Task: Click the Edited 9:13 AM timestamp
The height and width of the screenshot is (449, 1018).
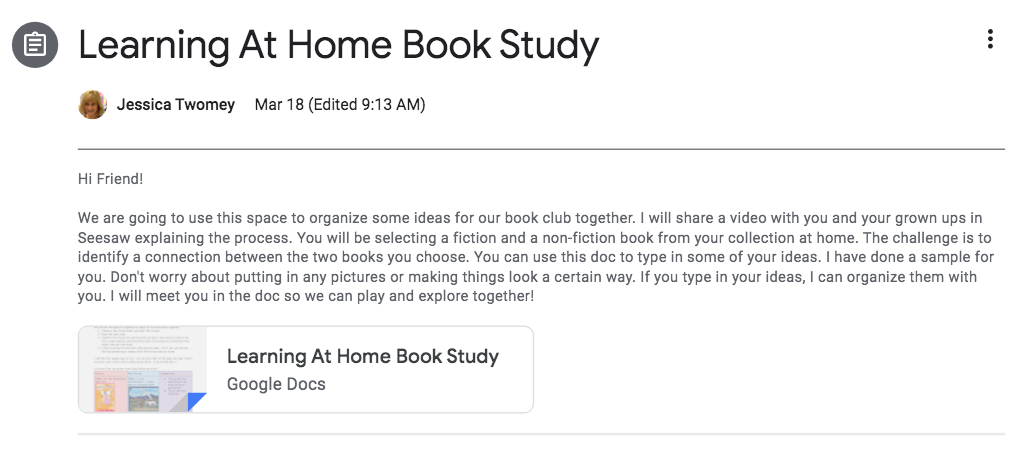Action: (x=367, y=104)
